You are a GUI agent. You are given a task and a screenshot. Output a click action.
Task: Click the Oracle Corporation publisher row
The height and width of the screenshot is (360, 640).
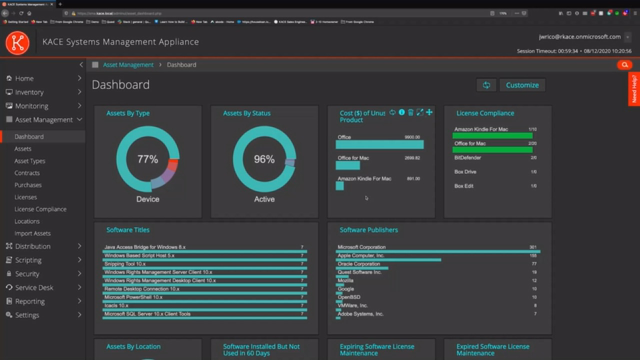438,265
